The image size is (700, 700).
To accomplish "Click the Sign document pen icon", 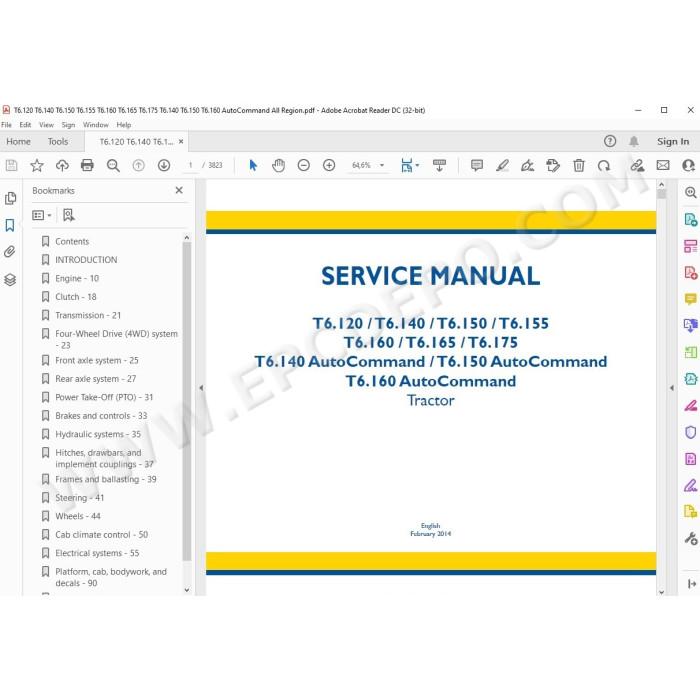I will (x=528, y=165).
